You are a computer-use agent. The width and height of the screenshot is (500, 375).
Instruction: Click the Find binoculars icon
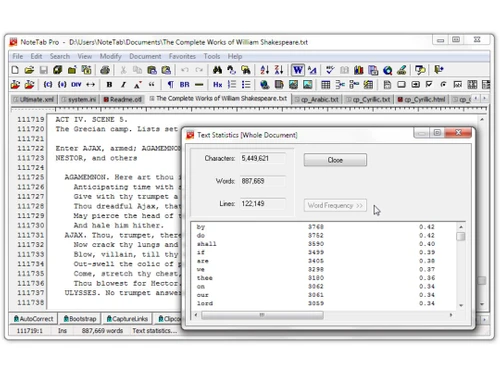coord(217,70)
